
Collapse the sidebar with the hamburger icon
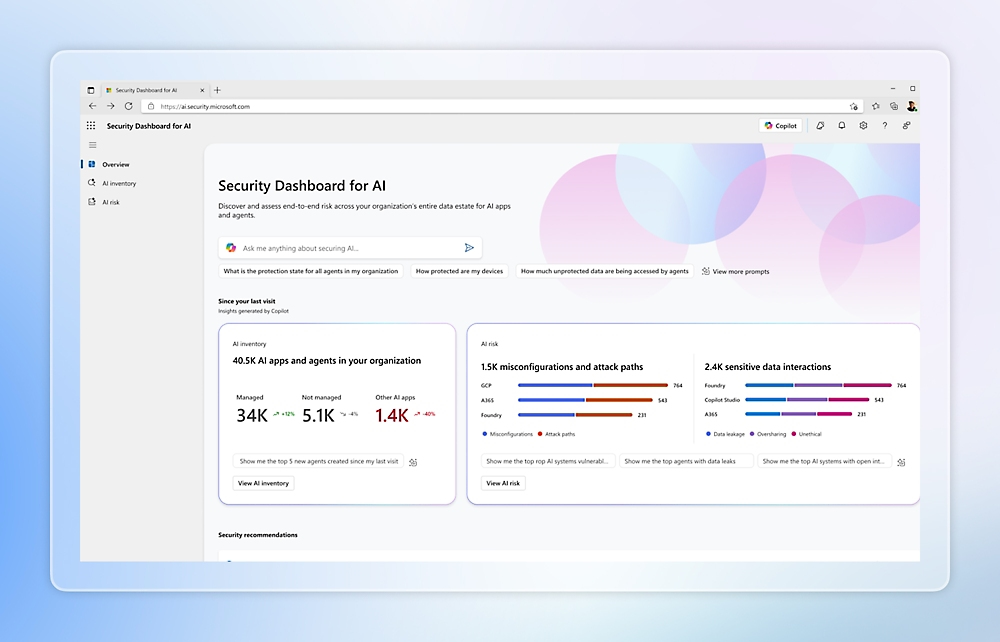[93, 145]
